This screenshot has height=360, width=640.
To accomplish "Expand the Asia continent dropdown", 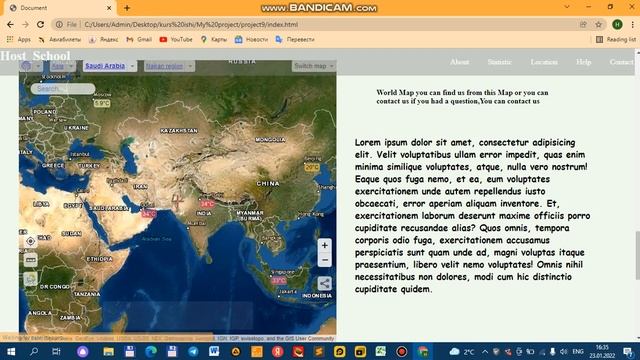I will 63,66.
